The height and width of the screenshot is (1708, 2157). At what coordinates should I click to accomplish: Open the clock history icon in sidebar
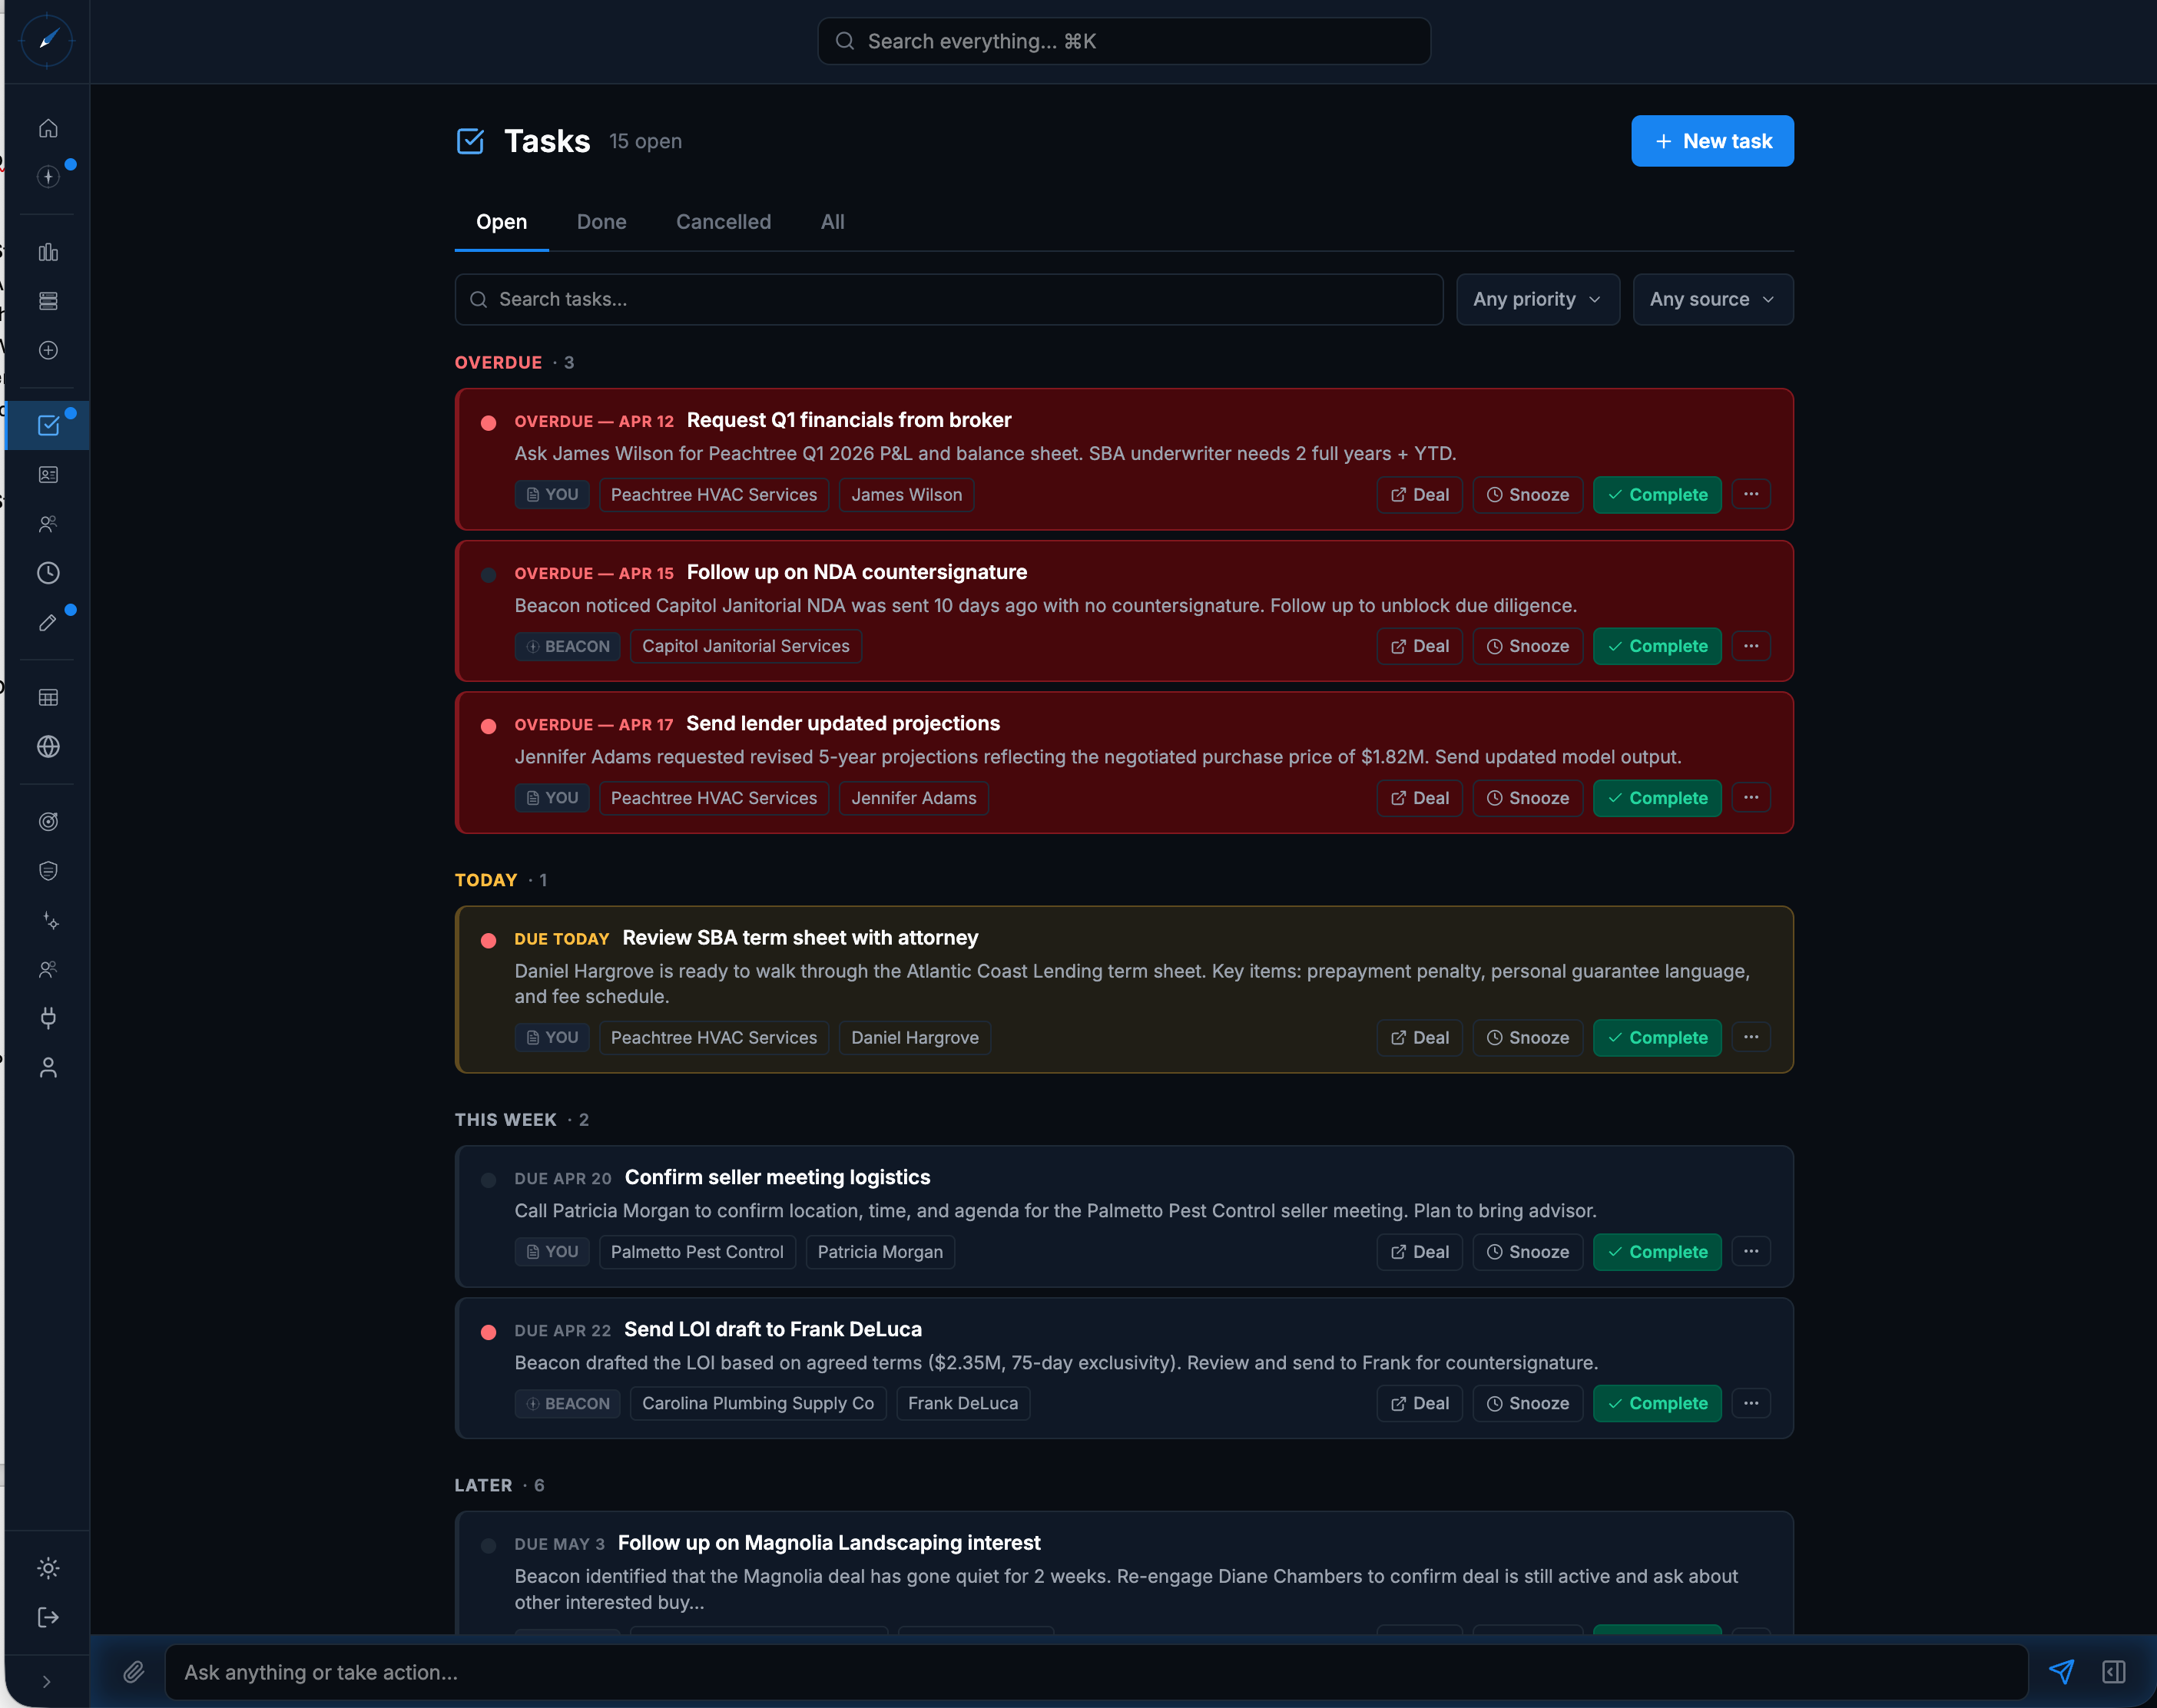tap(48, 573)
